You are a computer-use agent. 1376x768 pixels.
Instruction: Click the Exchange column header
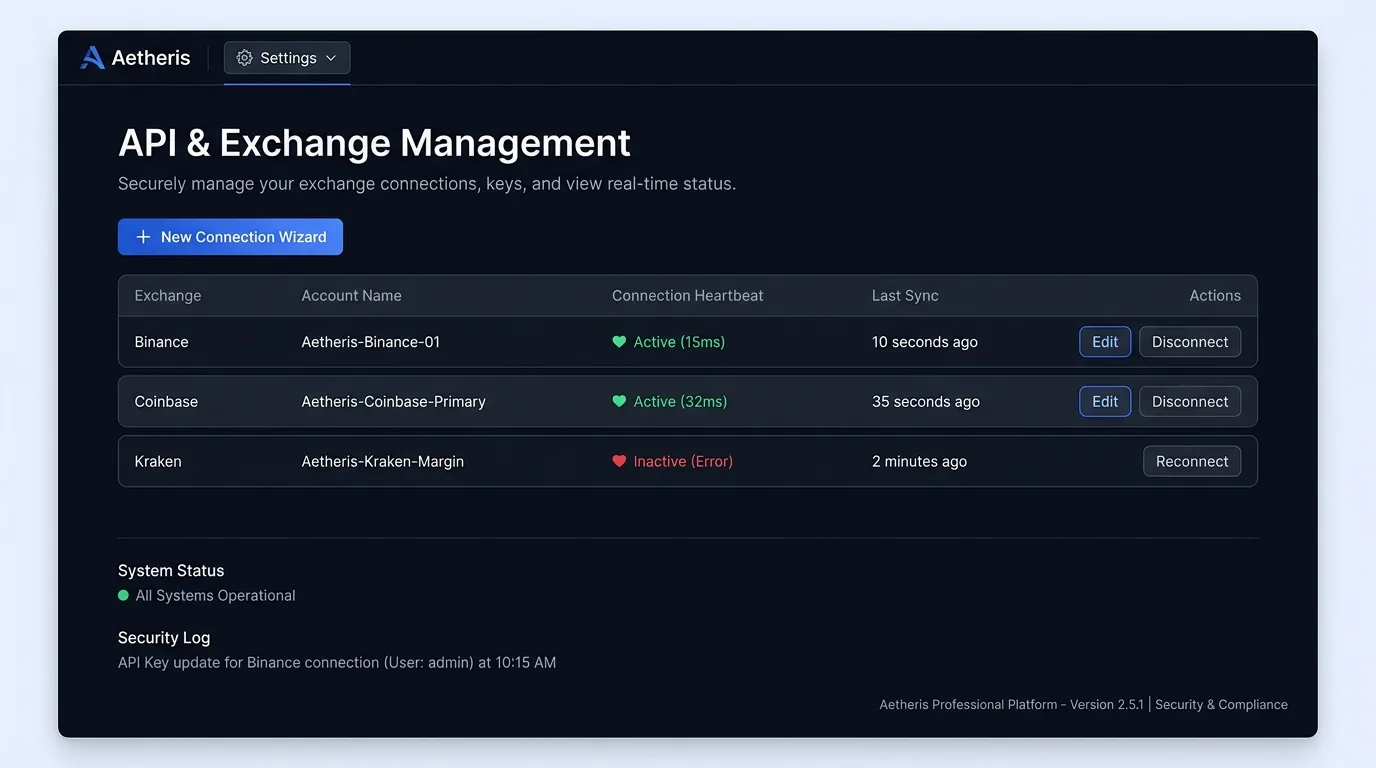point(168,296)
